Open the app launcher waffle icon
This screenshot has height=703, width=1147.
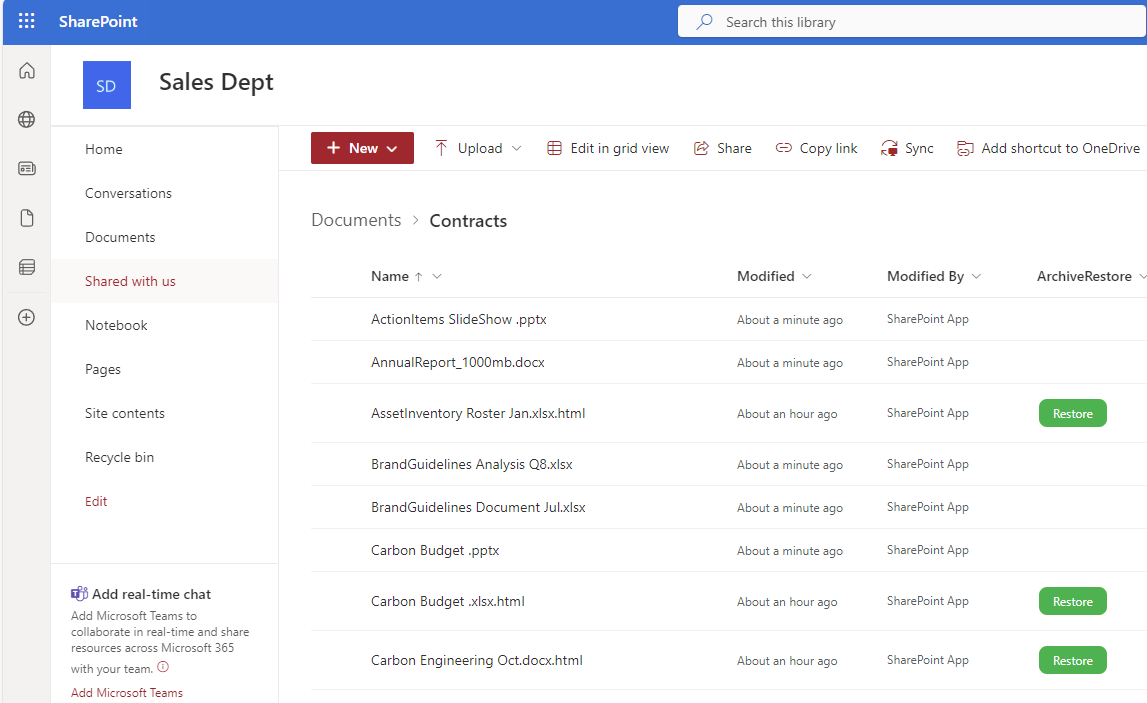tap(26, 21)
